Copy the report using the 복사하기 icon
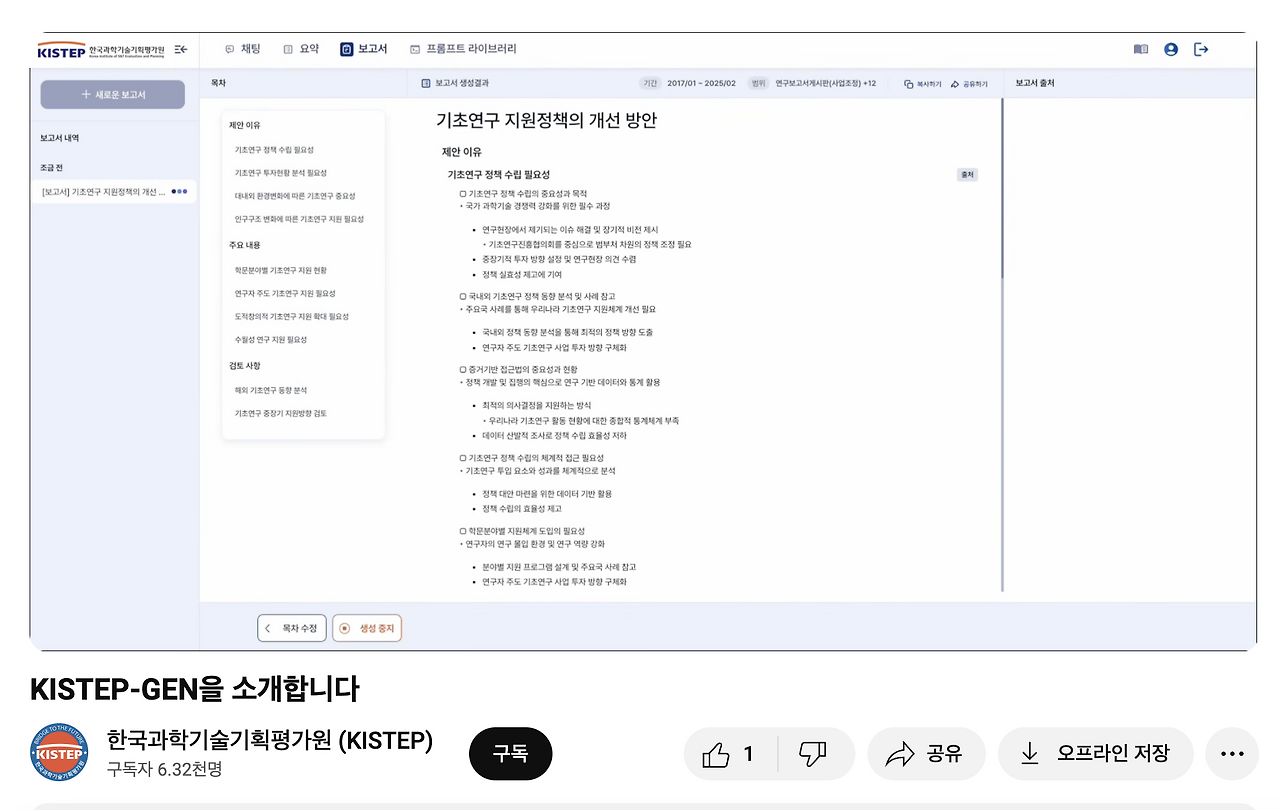 click(924, 82)
